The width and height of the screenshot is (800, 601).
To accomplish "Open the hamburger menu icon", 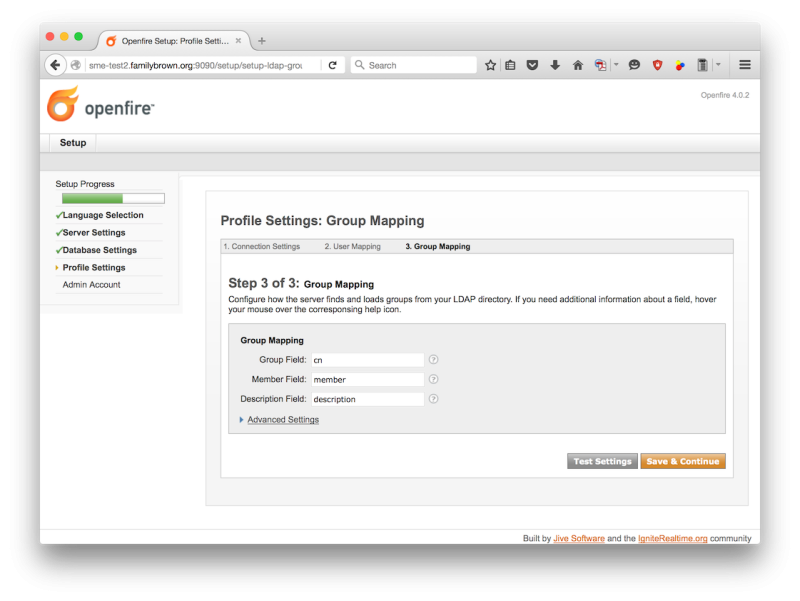I will coord(745,65).
